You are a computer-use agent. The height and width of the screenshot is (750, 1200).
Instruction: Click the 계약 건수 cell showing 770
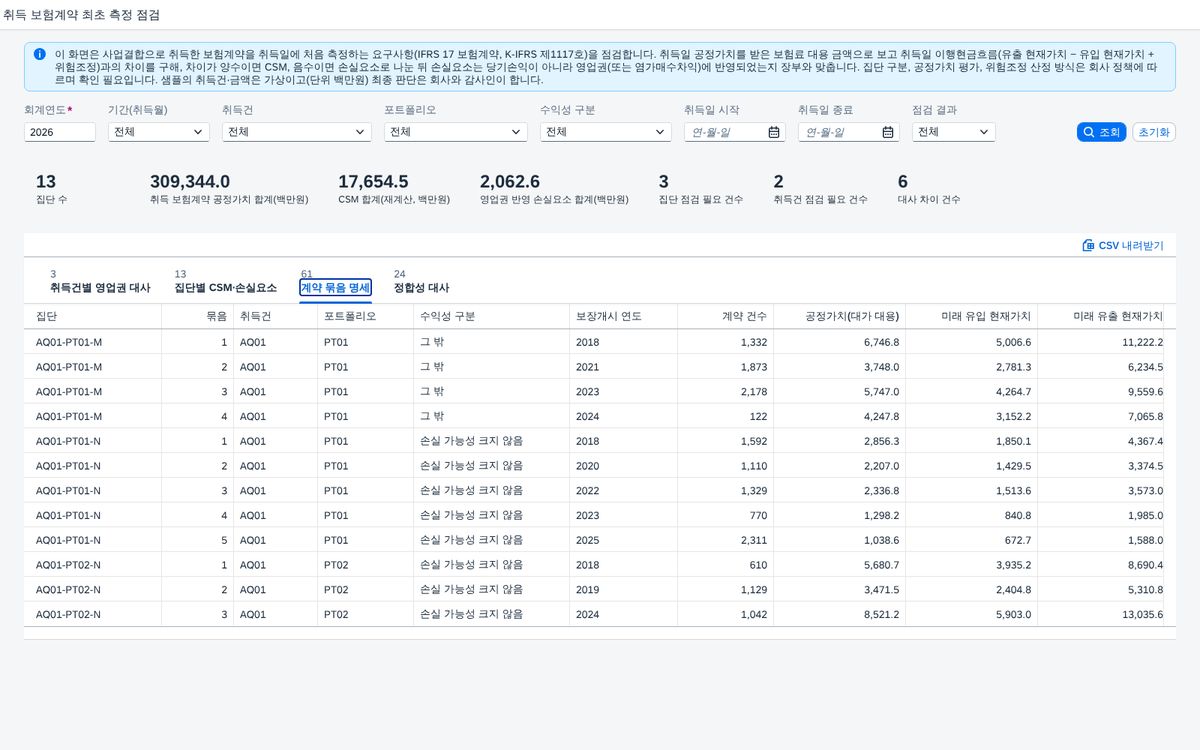726,516
